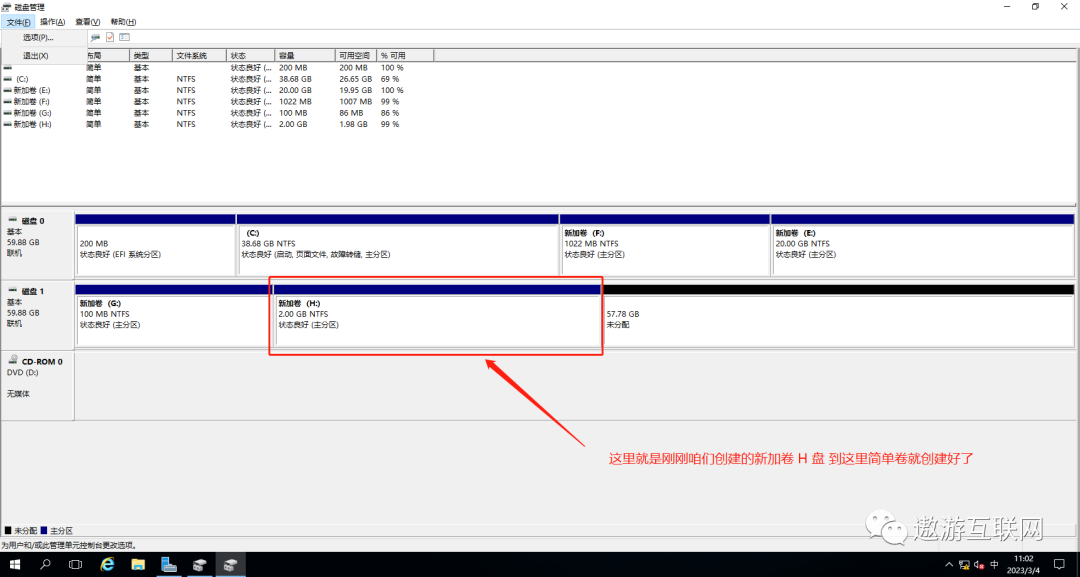
Task: Sort by the 布局 column header
Action: [107, 55]
